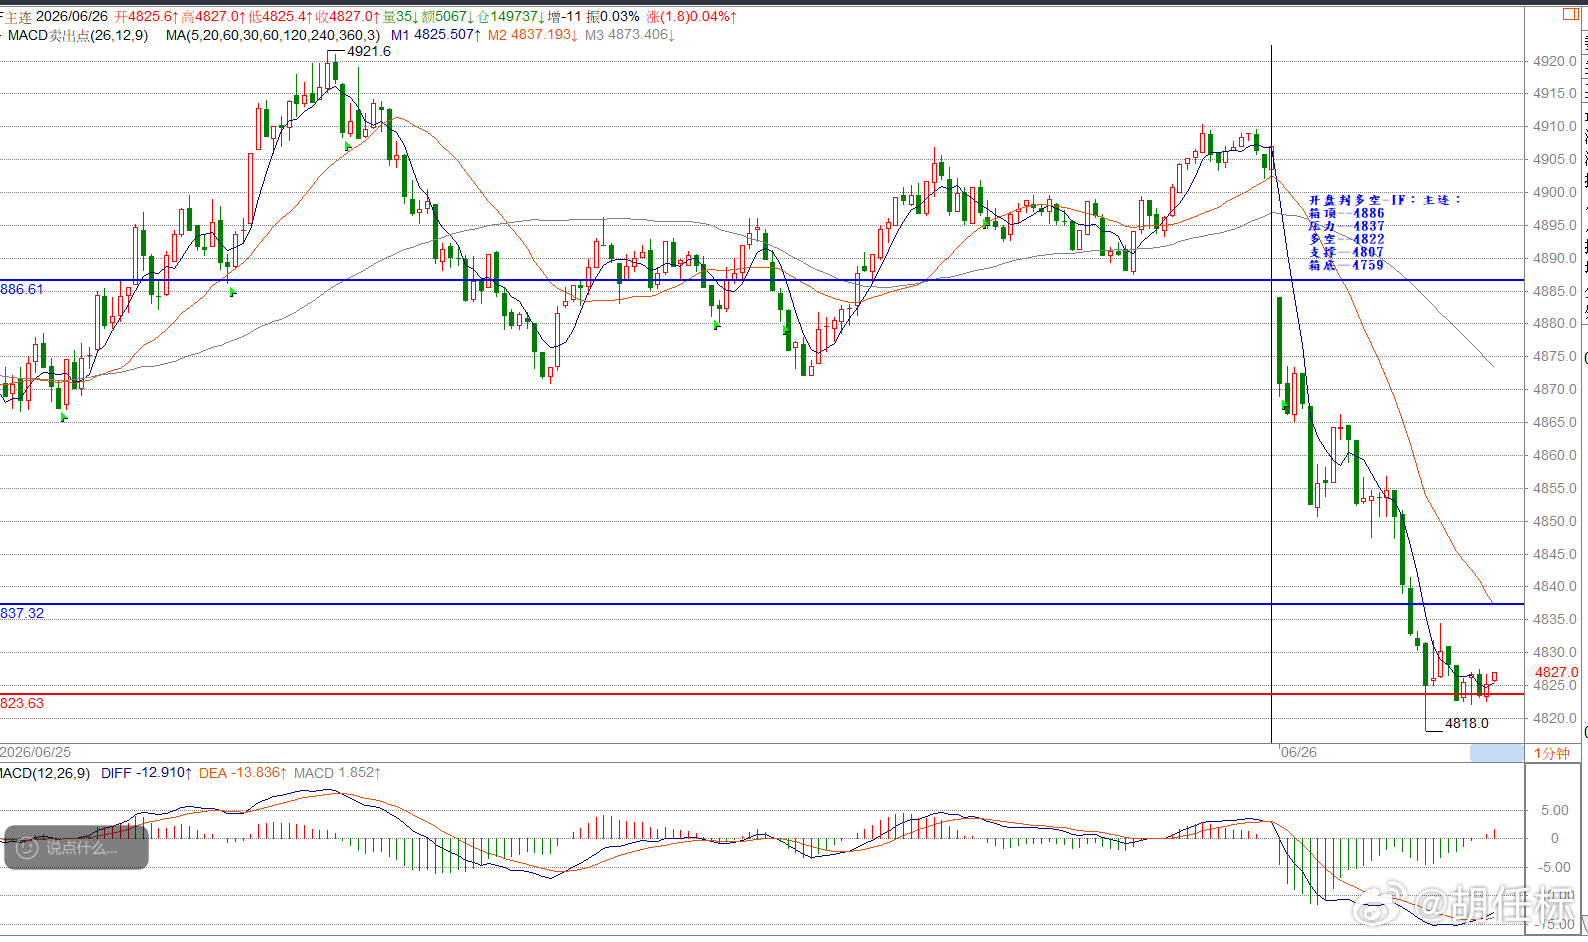Click the 06/26 date marker on the time axis

(x=1299, y=752)
